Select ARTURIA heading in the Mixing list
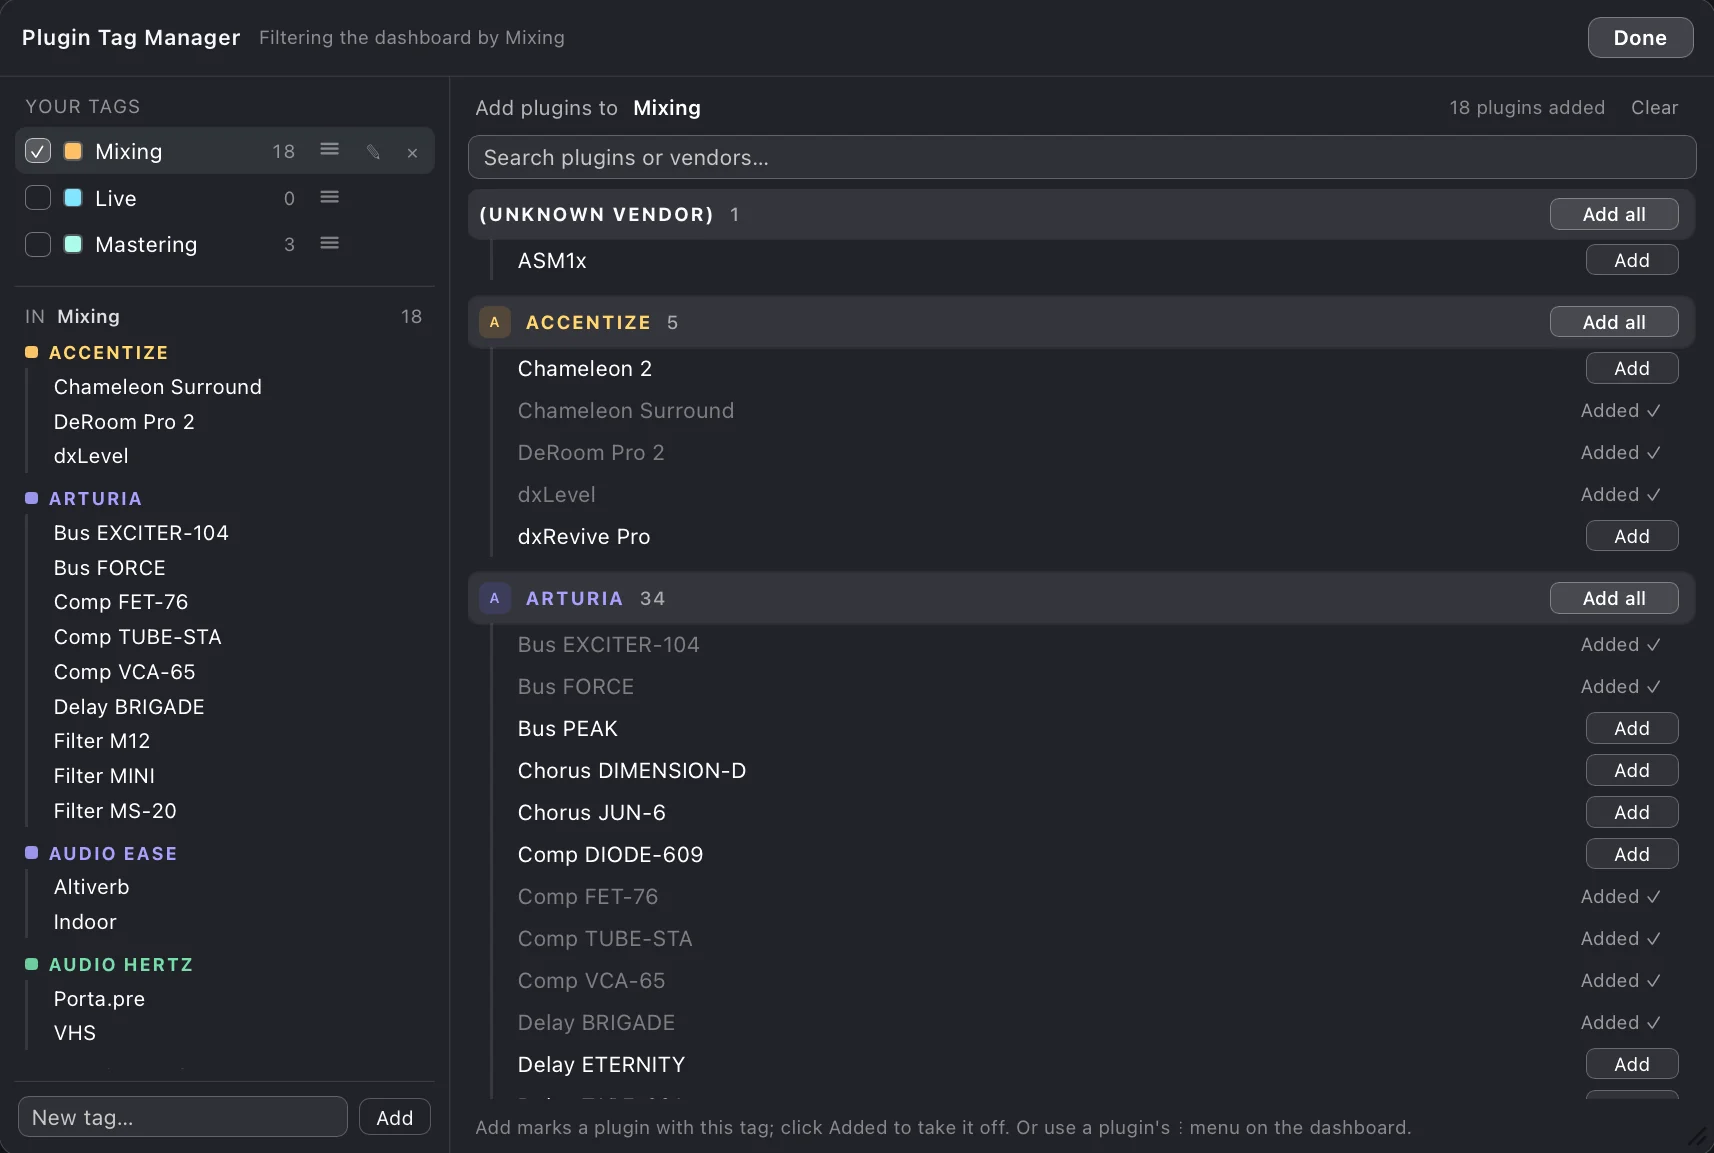This screenshot has width=1714, height=1153. pos(95,498)
